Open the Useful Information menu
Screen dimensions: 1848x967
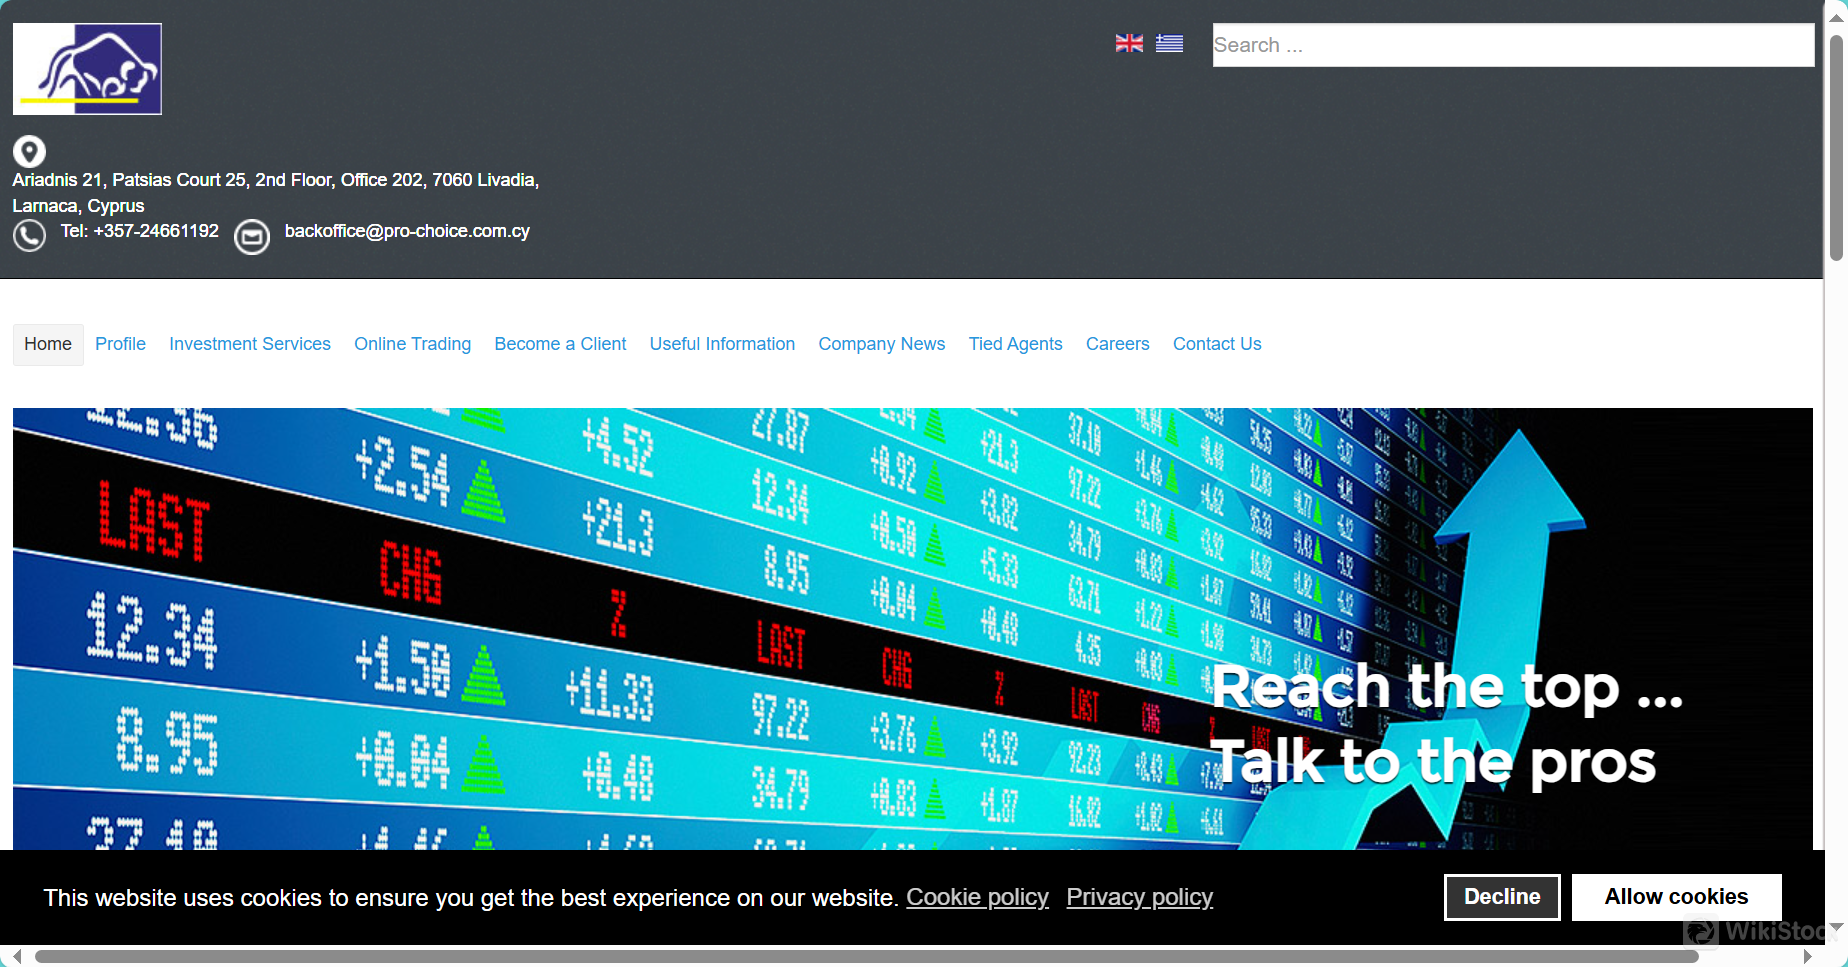pos(722,344)
